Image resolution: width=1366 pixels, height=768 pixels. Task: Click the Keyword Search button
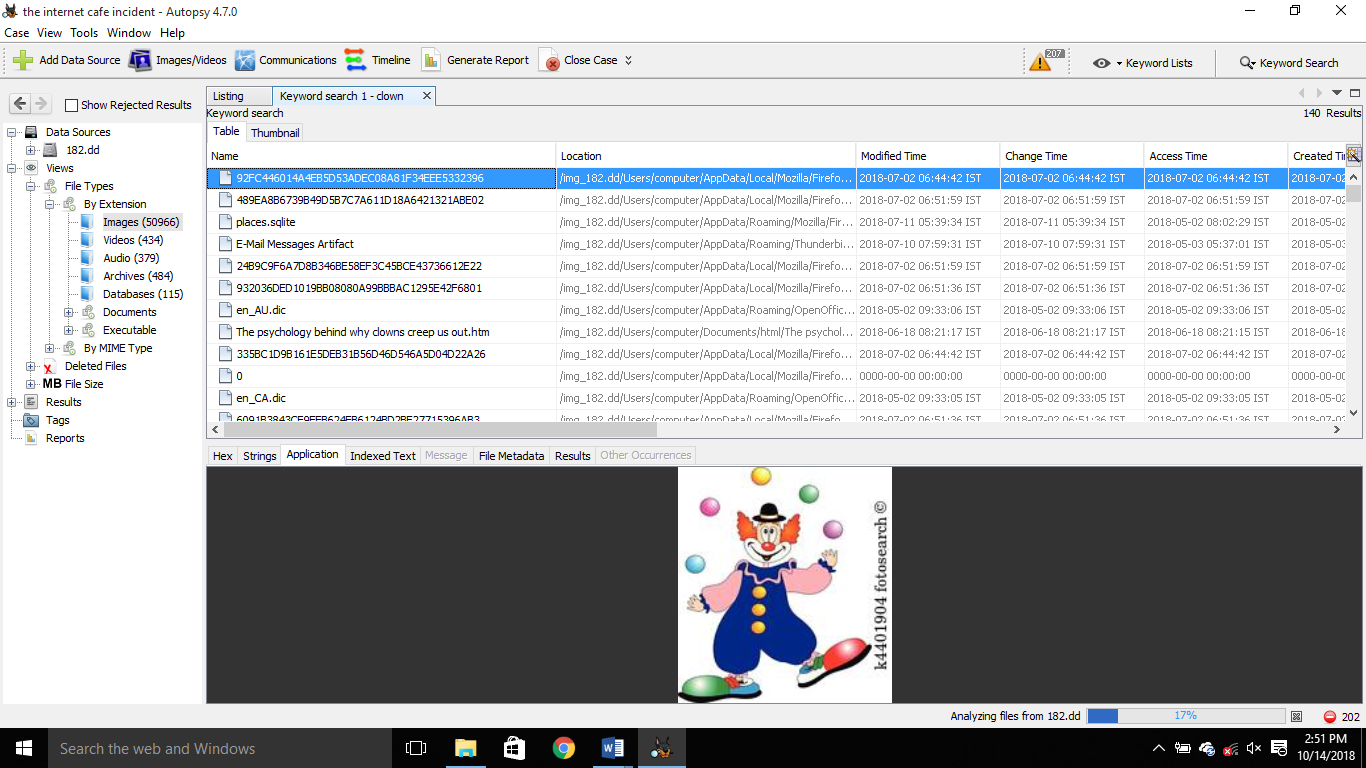tap(1289, 63)
